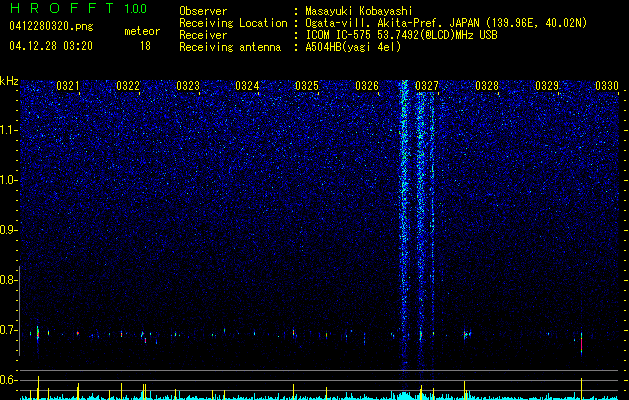Image resolution: width=629 pixels, height=400 pixels.
Task: Click the 0321 time marker
Action: click(x=68, y=86)
